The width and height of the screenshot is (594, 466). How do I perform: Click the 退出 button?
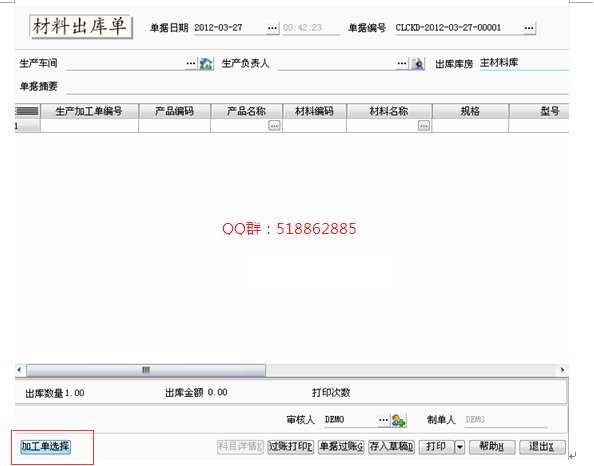coord(542,447)
